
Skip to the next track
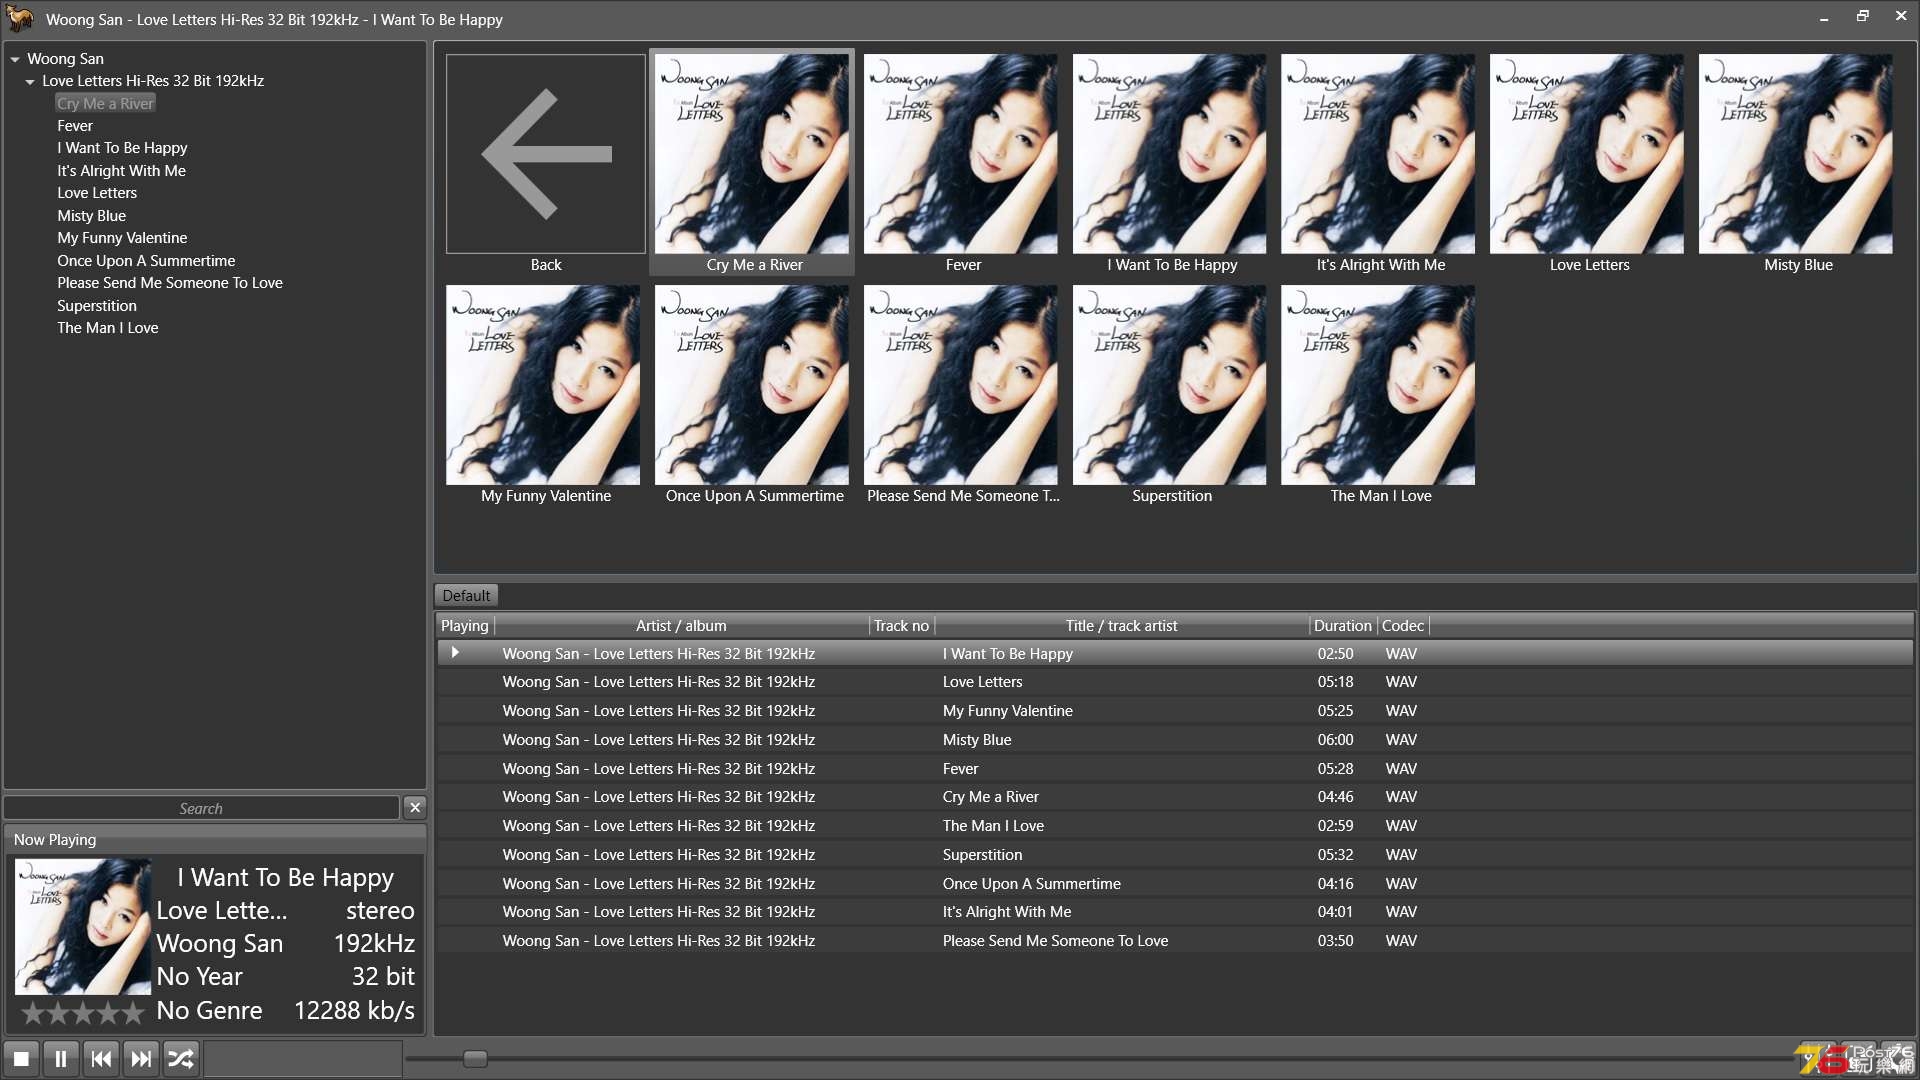coord(141,1058)
